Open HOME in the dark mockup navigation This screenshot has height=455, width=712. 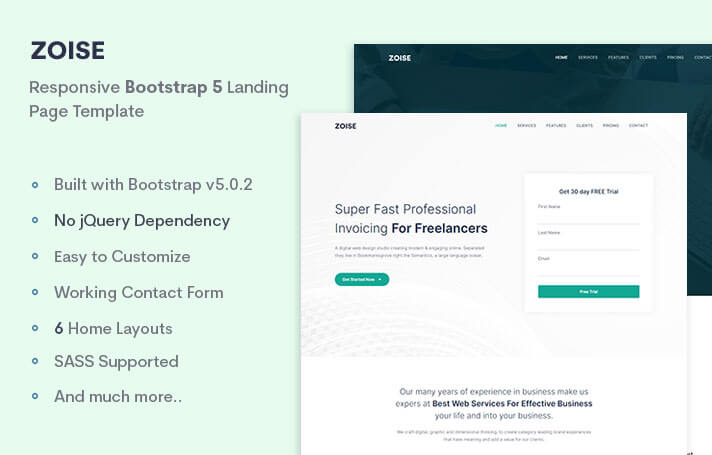click(x=561, y=58)
